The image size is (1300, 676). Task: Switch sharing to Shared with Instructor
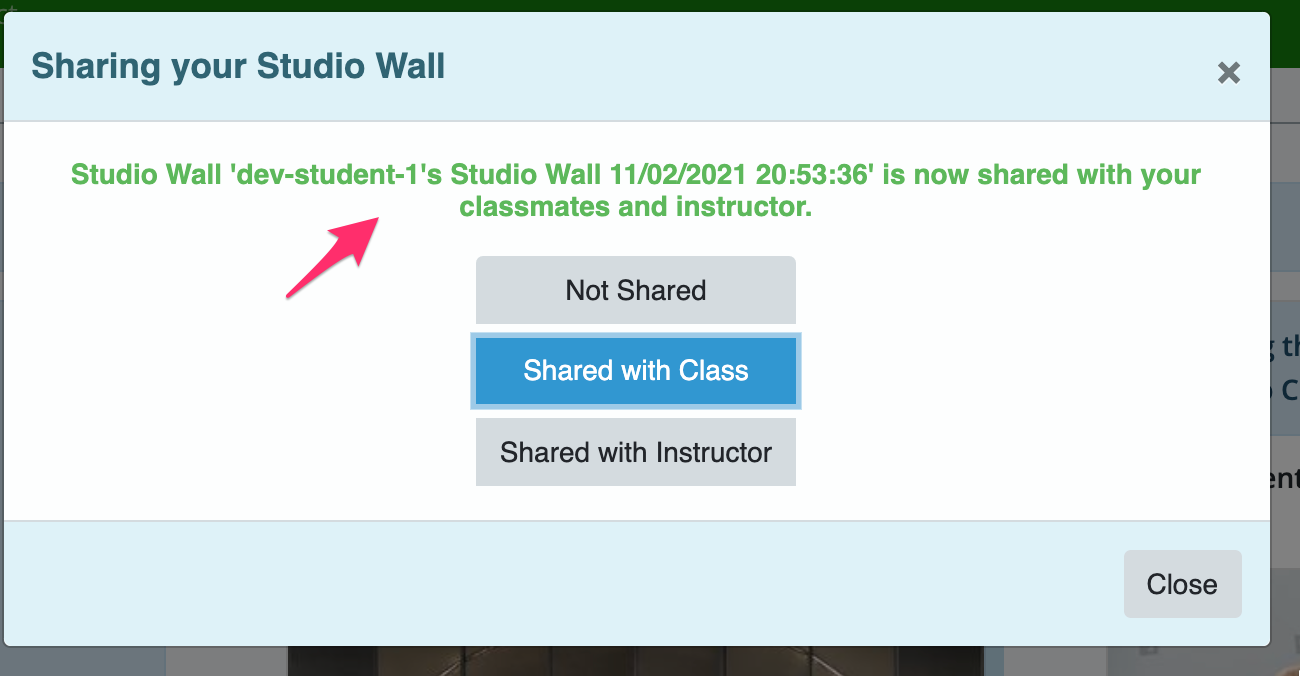(x=636, y=452)
